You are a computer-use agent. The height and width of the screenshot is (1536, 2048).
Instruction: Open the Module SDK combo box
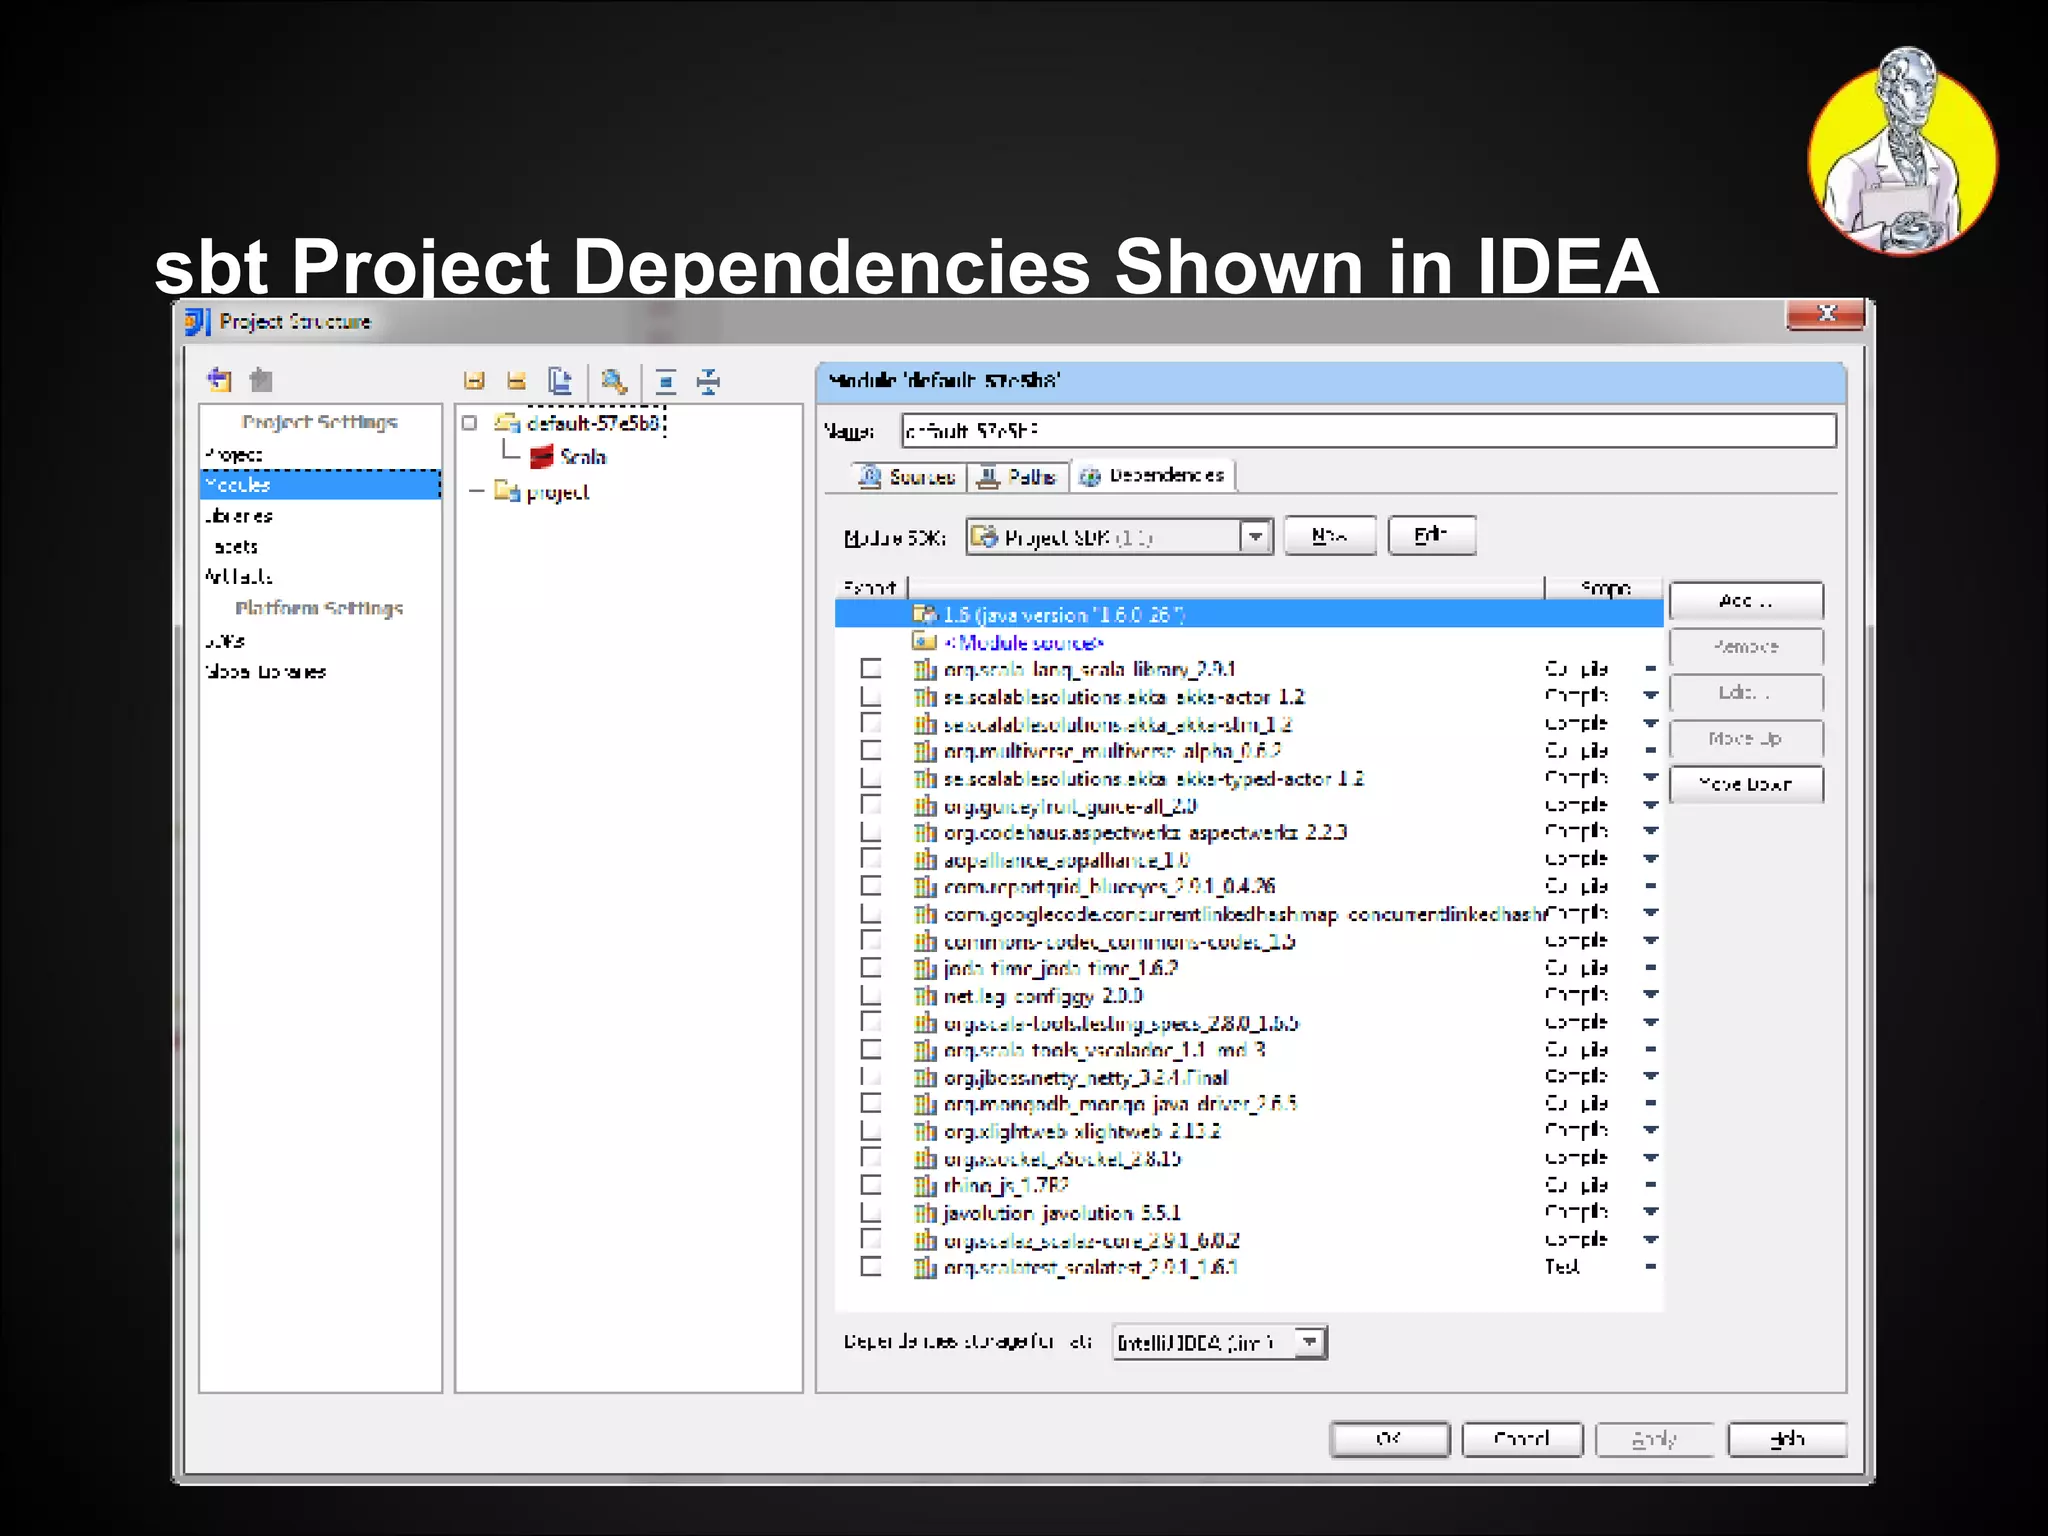pyautogui.click(x=1119, y=537)
